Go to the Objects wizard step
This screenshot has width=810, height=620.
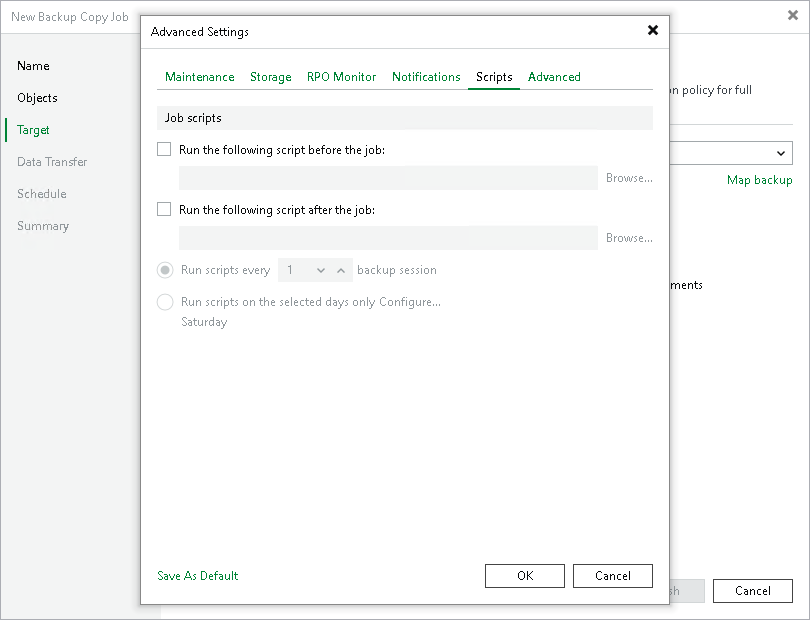(37, 98)
